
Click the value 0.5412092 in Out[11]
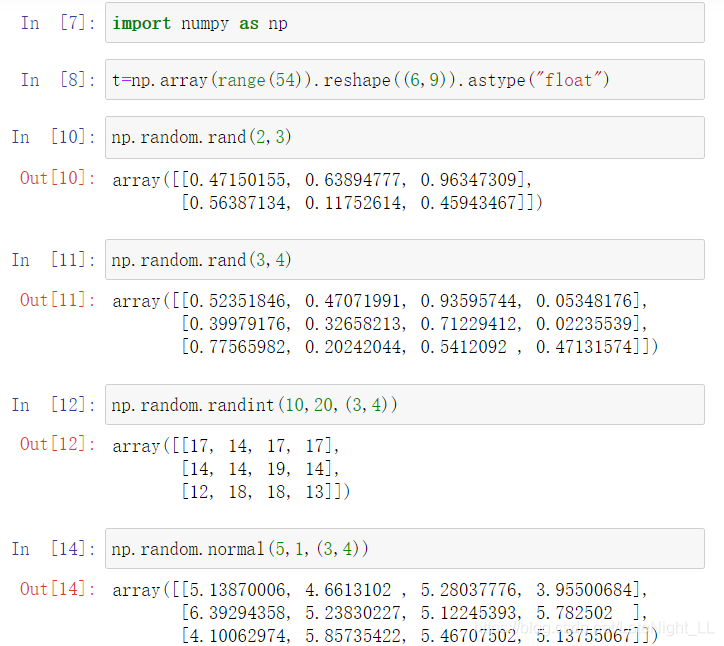463,347
